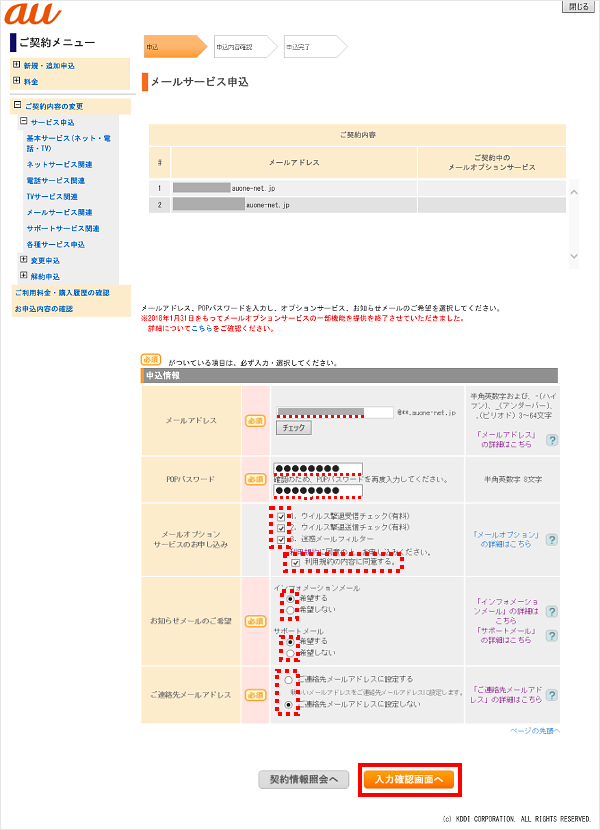600x830 pixels.
Task: Expand 新規・追加申込 menu section
Action: (x=17, y=66)
